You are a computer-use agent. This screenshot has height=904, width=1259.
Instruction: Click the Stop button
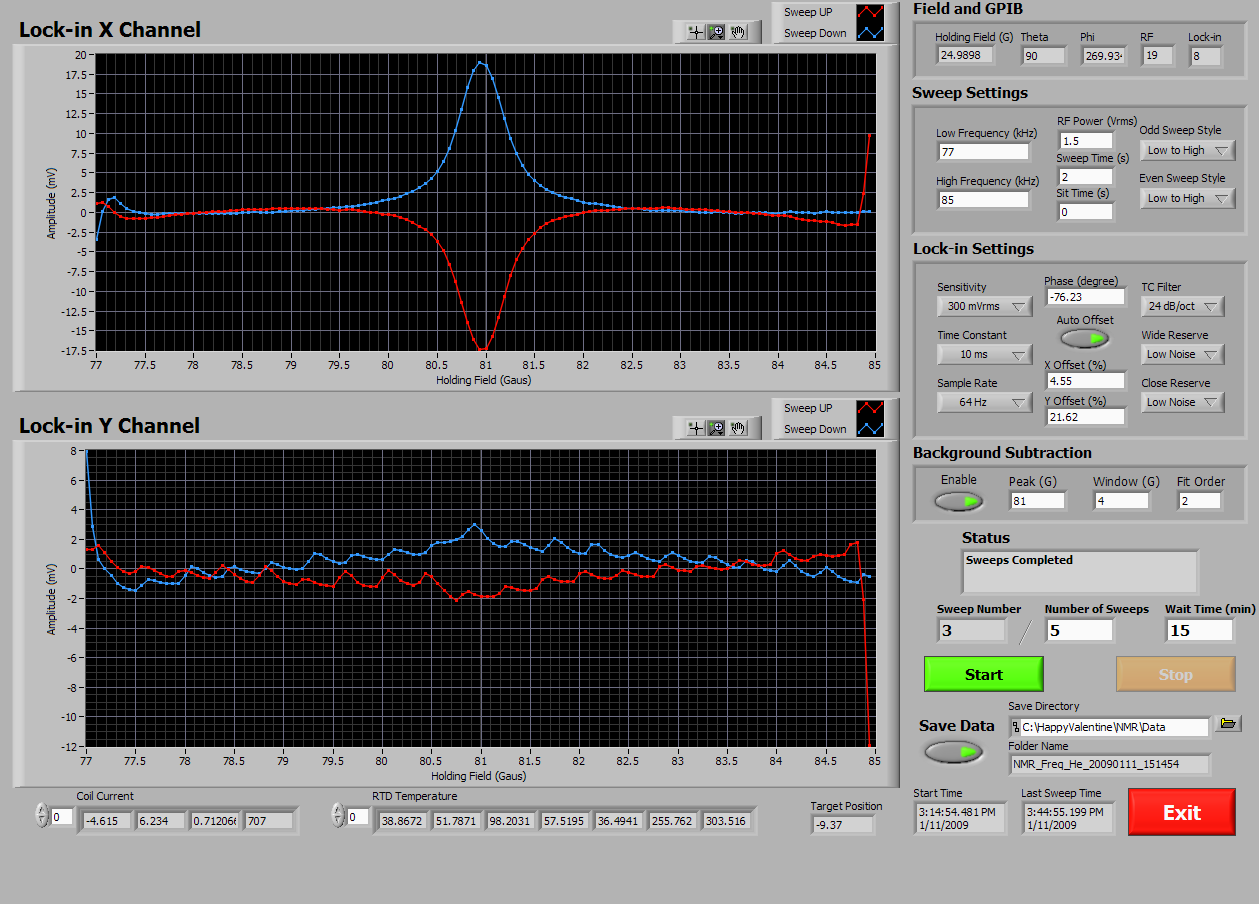1175,674
